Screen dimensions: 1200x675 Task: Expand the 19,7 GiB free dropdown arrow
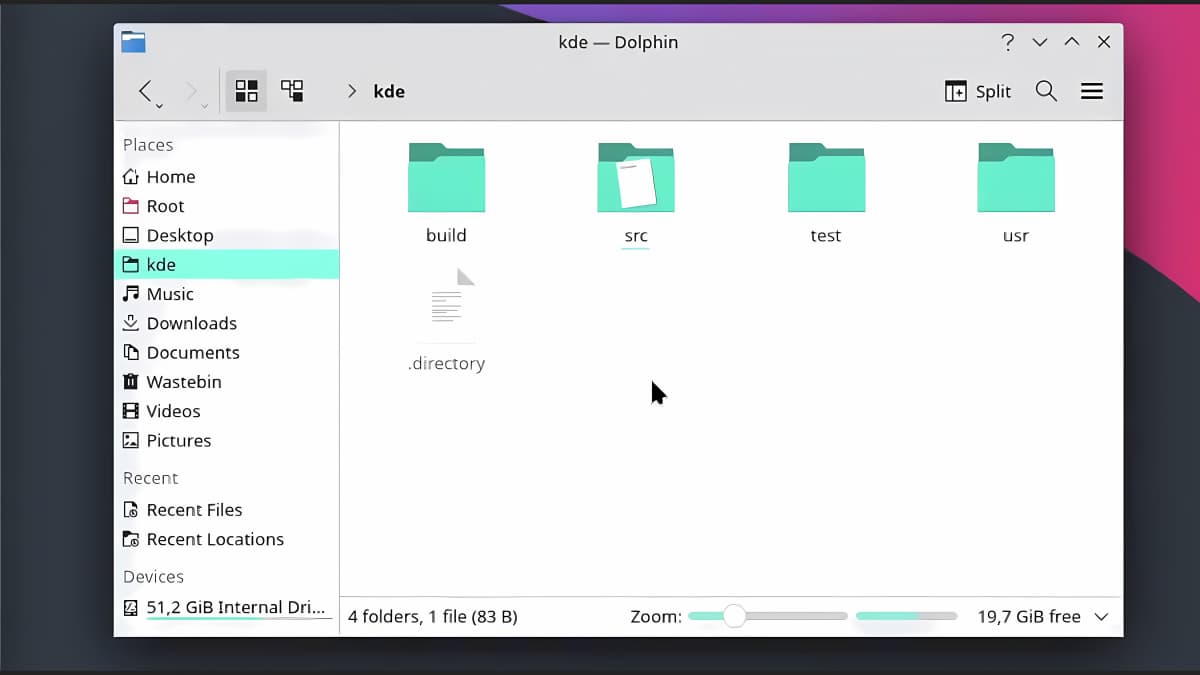point(1102,617)
